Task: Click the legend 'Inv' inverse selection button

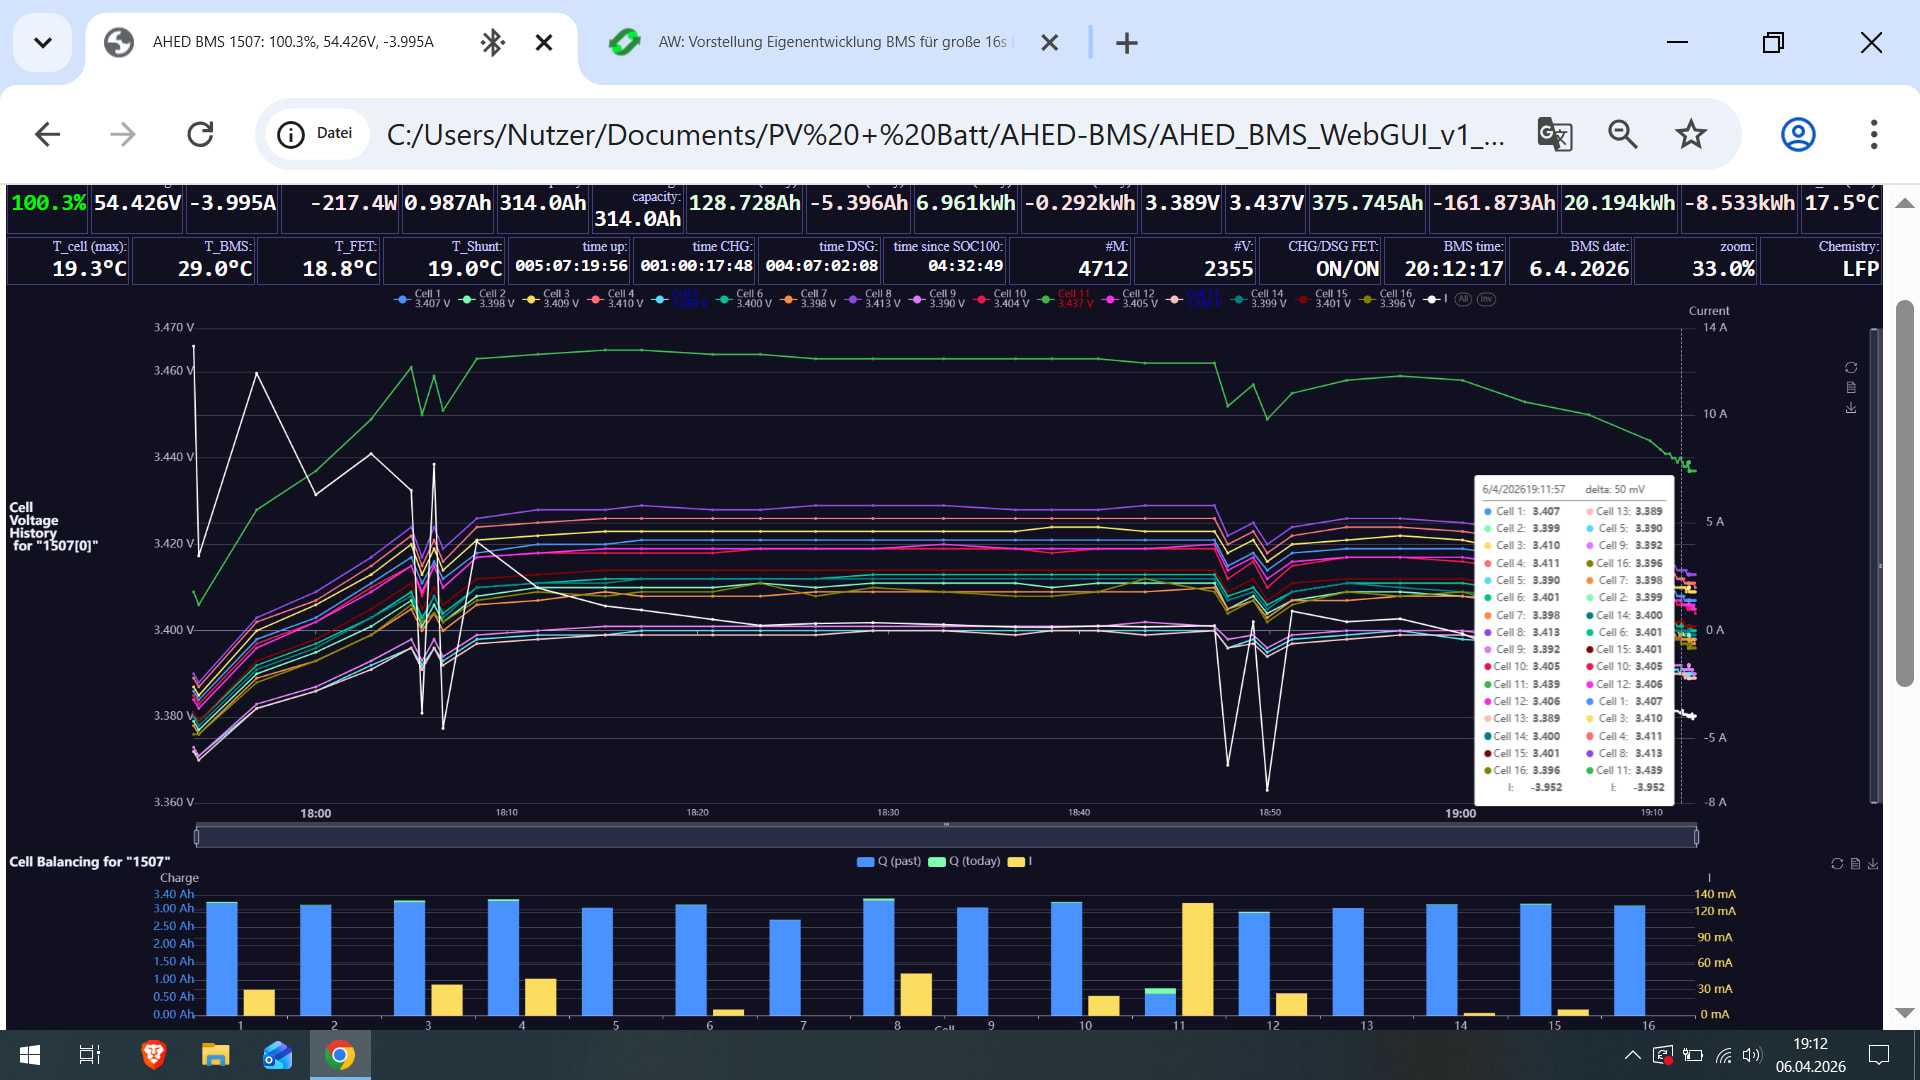Action: (x=1487, y=299)
